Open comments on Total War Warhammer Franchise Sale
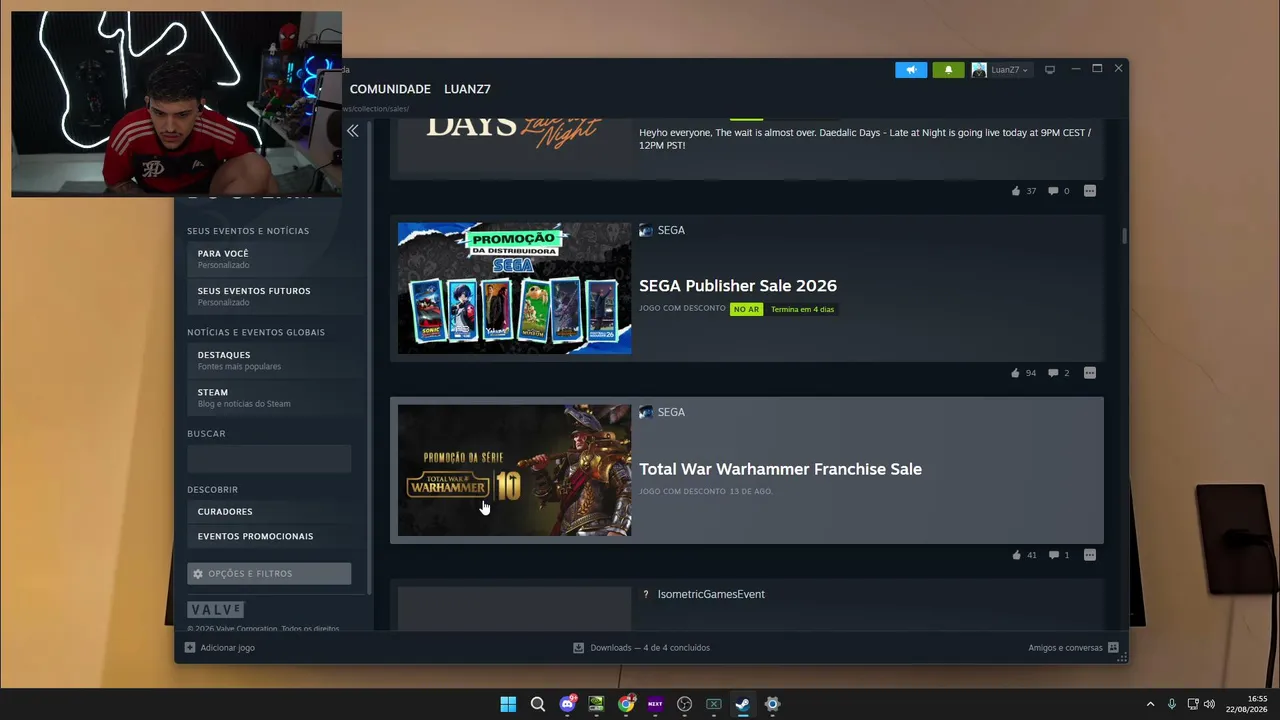The height and width of the screenshot is (720, 1280). pyautogui.click(x=1053, y=555)
